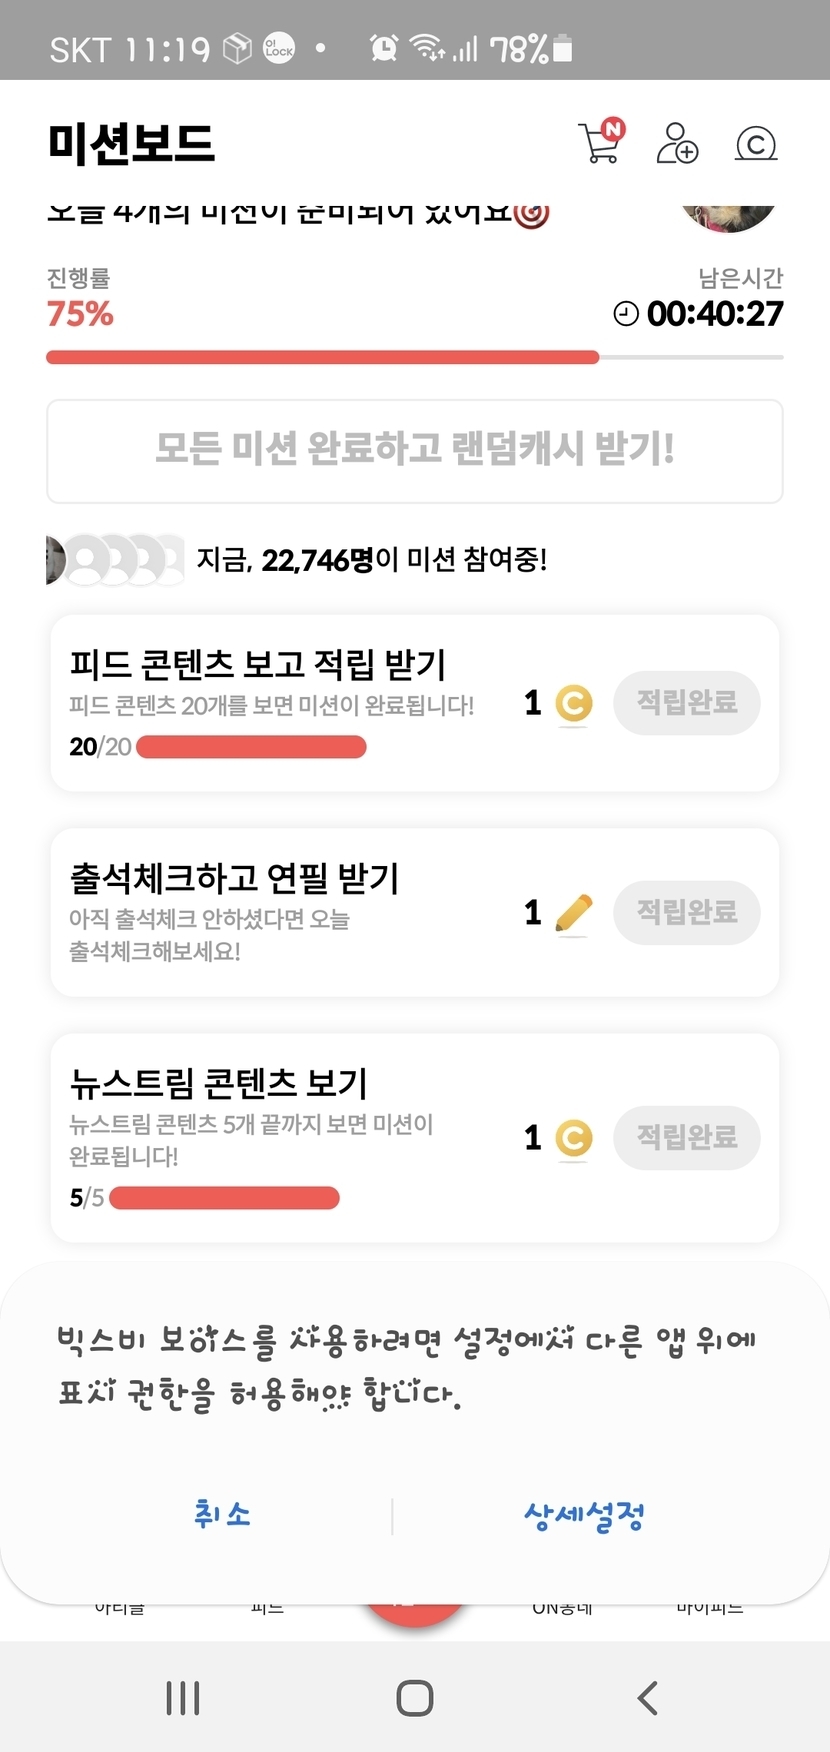
Task: Tap the 뉴스트림 콘텐츠 보기 mission title
Action: [218, 1083]
